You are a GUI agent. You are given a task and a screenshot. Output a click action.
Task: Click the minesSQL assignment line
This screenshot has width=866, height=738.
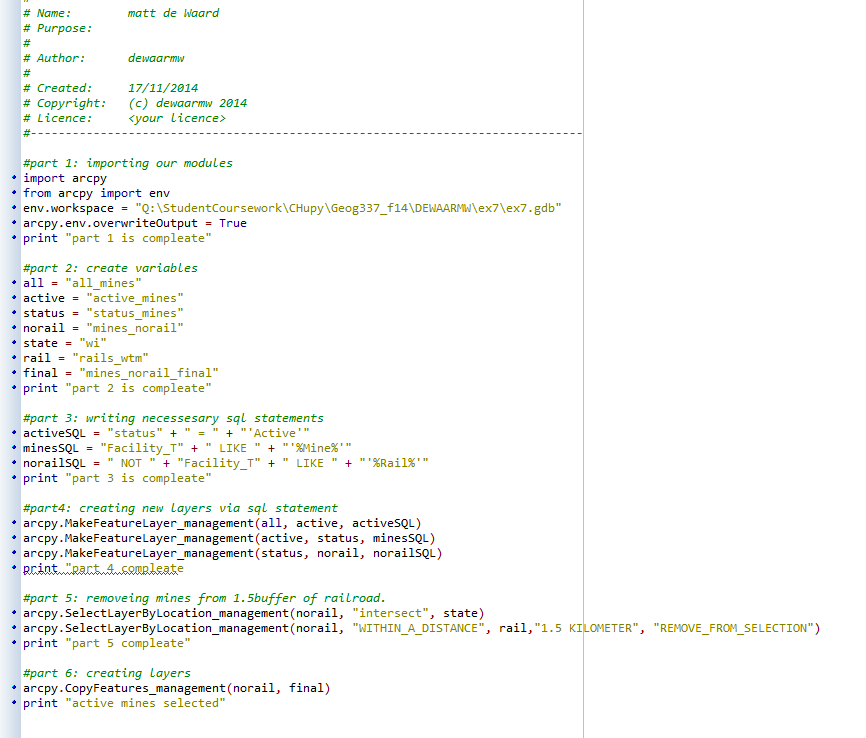tap(187, 448)
